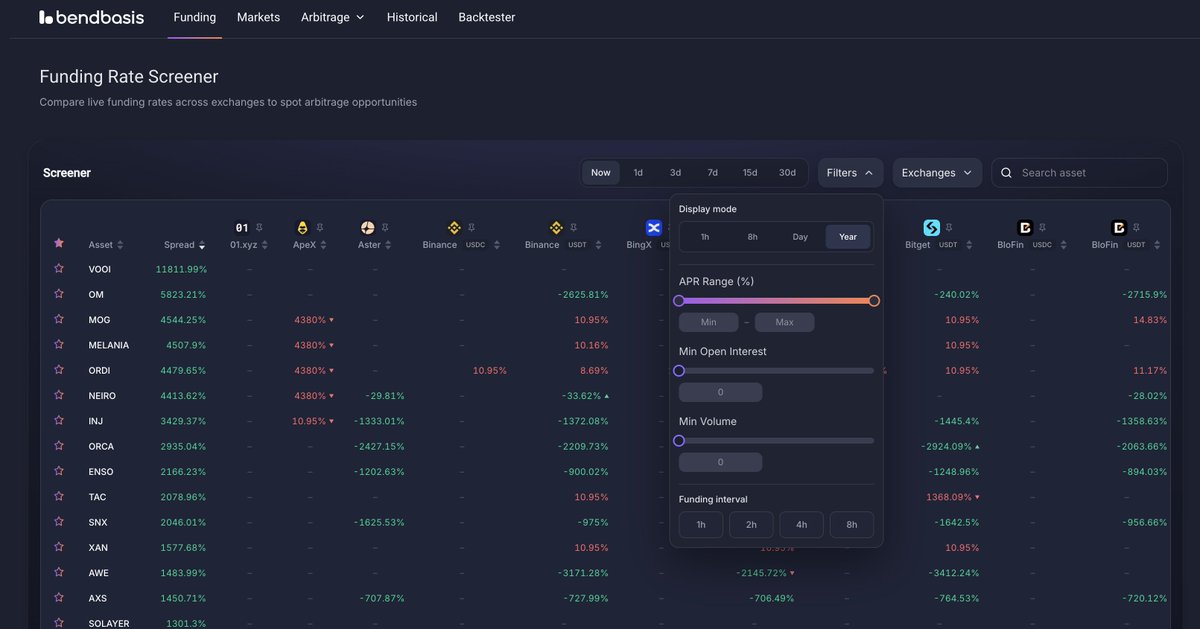Sort table by Spread column arrows
Image resolution: width=1200 pixels, height=629 pixels.
pyautogui.click(x=202, y=245)
